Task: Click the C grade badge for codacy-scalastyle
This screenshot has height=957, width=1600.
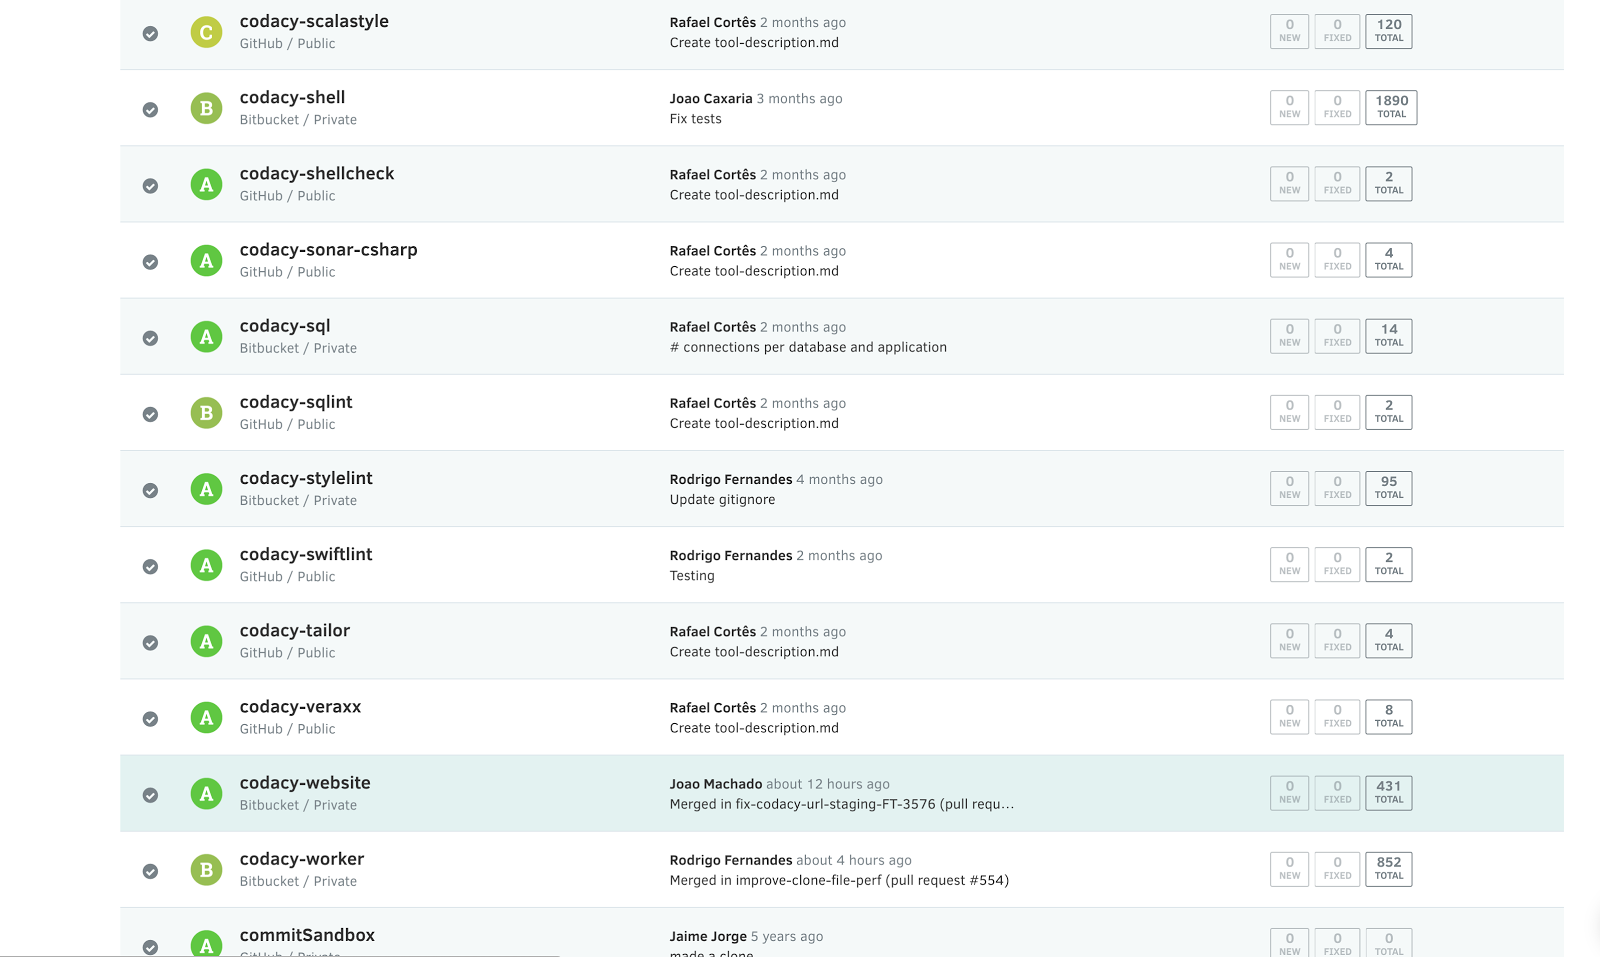Action: click(206, 32)
